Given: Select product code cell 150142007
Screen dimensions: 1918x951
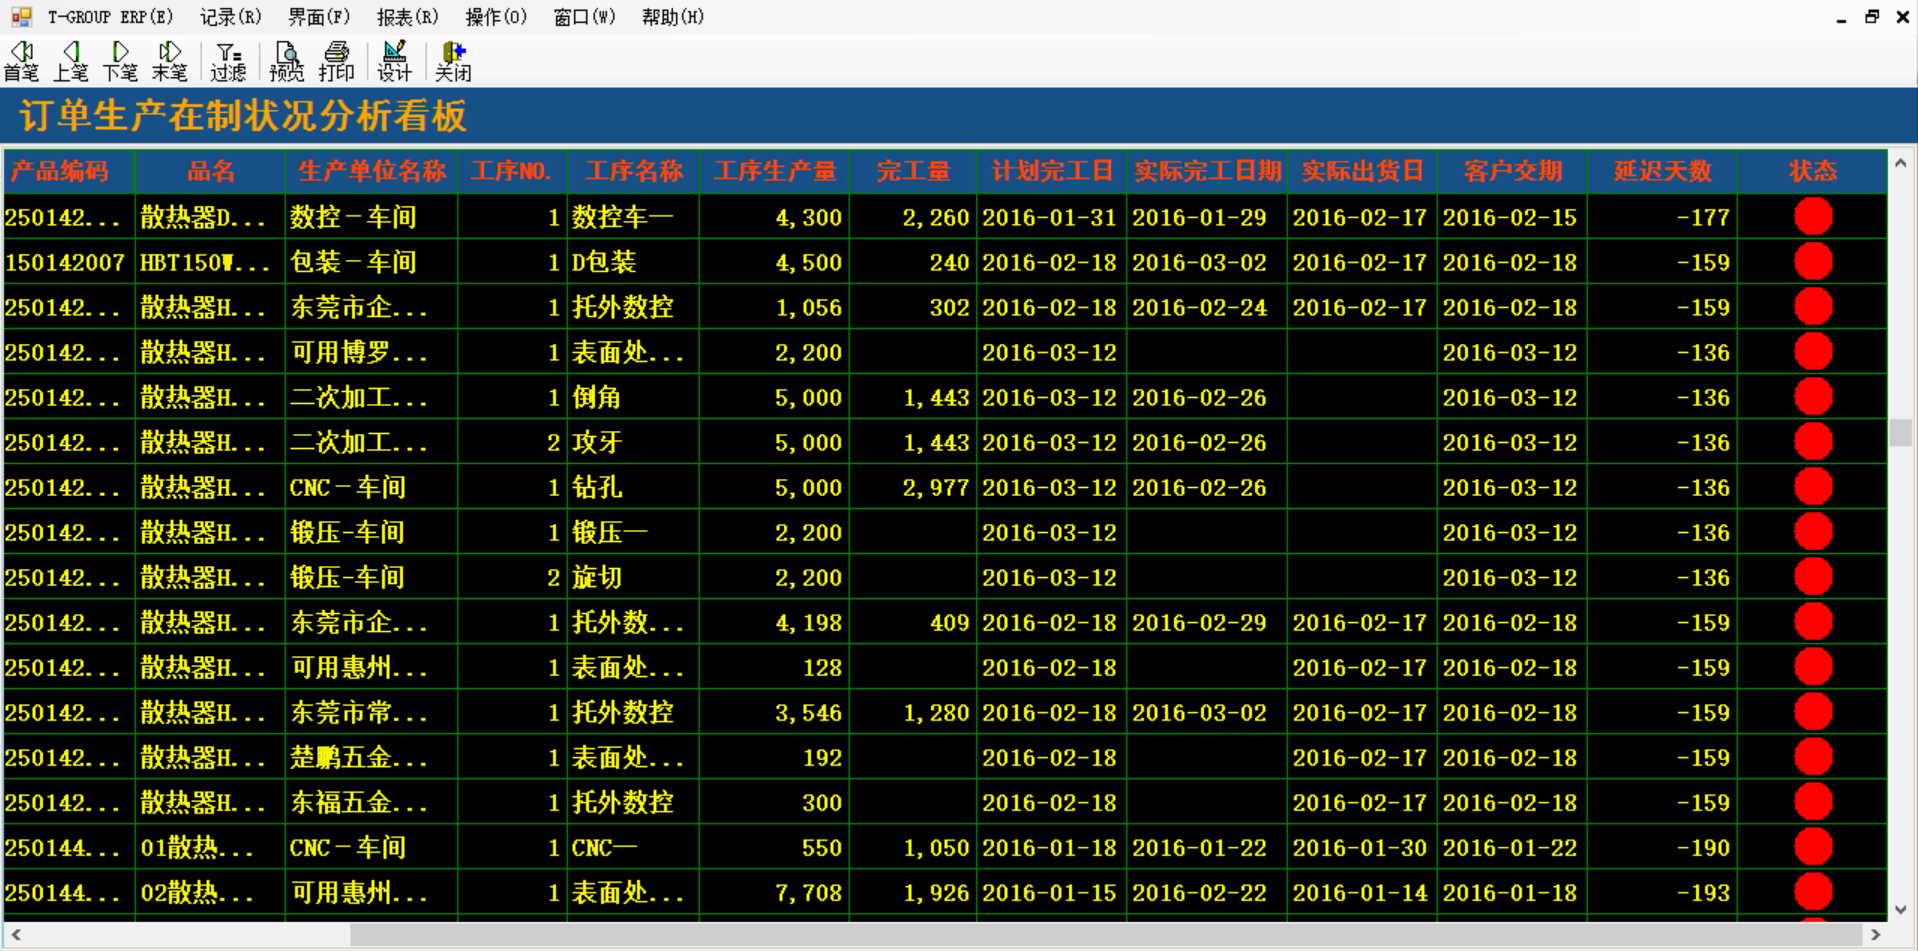Looking at the screenshot, I should [69, 262].
